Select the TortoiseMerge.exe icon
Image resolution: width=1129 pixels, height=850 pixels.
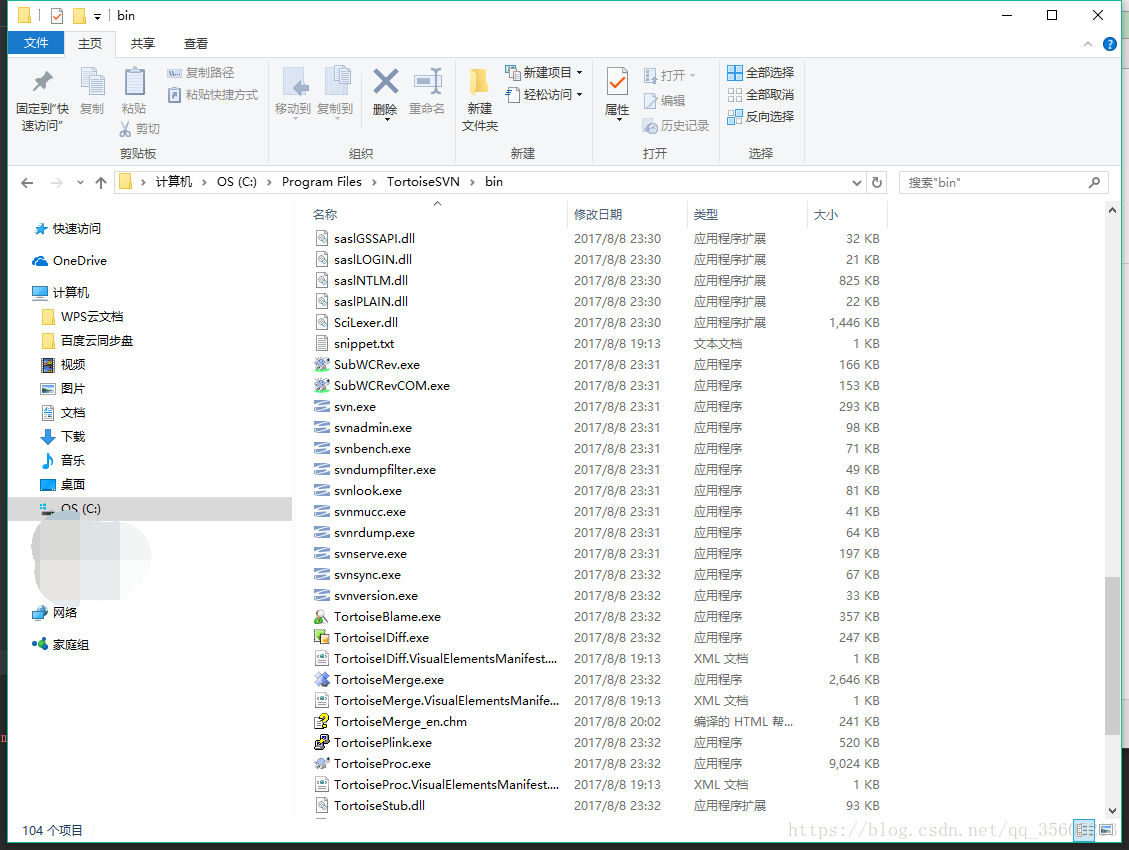pos(322,679)
